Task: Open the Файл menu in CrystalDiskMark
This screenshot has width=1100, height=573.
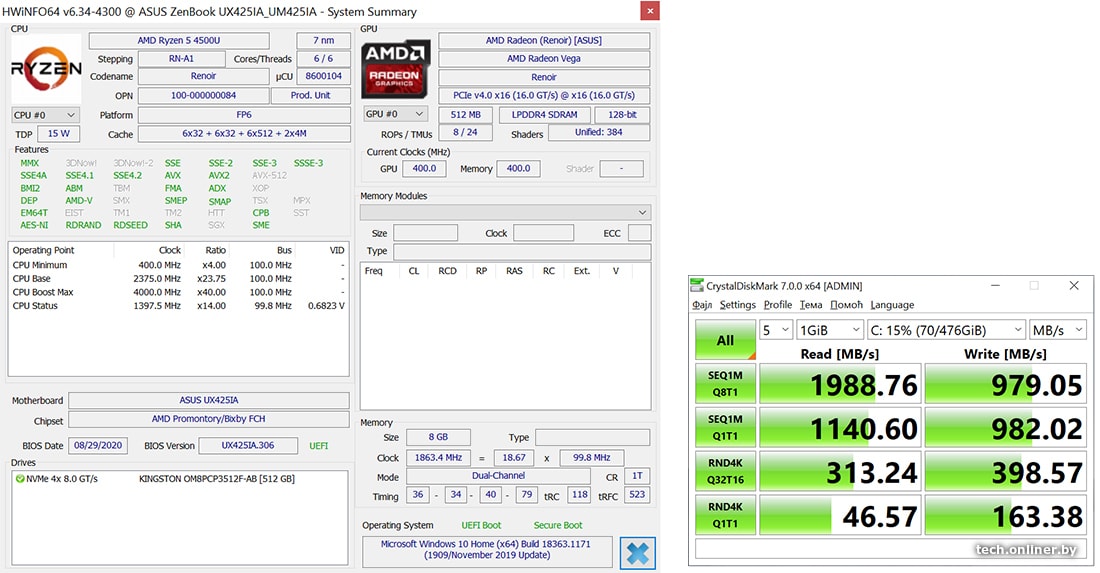Action: tap(702, 305)
